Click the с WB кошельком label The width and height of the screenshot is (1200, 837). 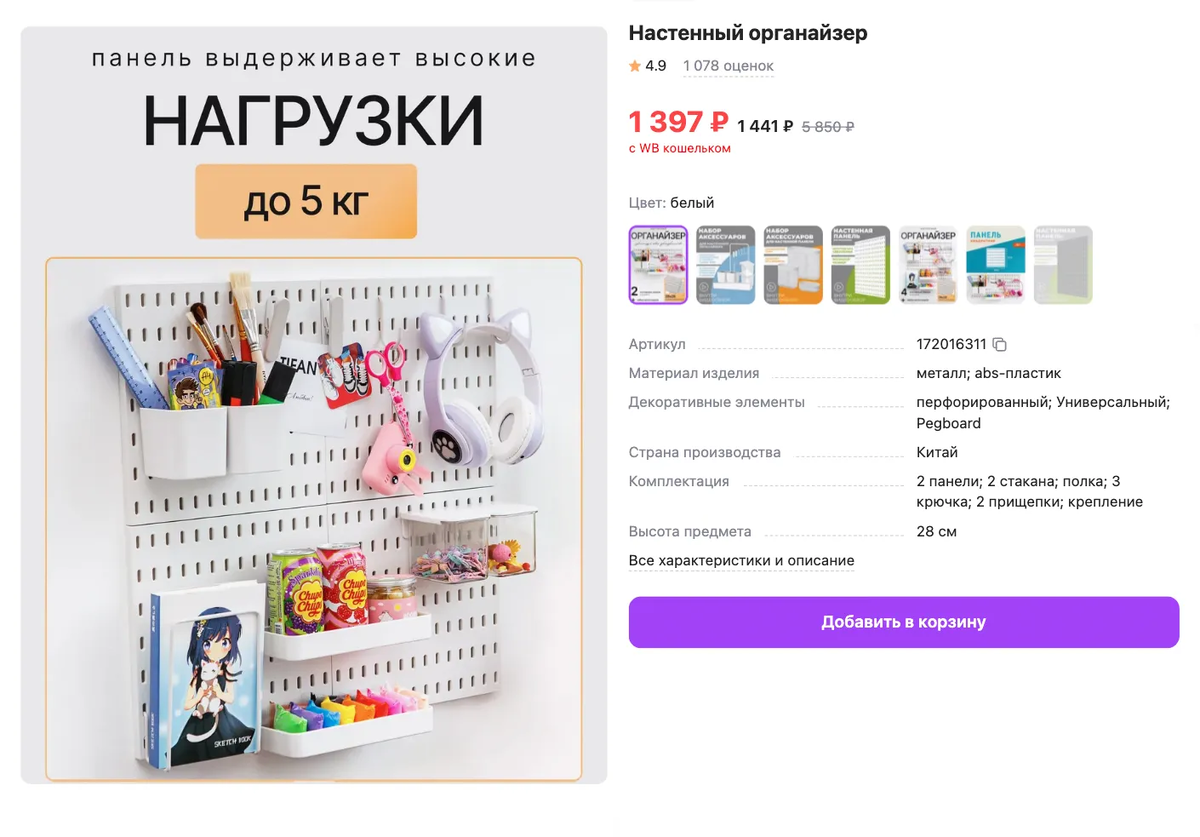coord(680,149)
